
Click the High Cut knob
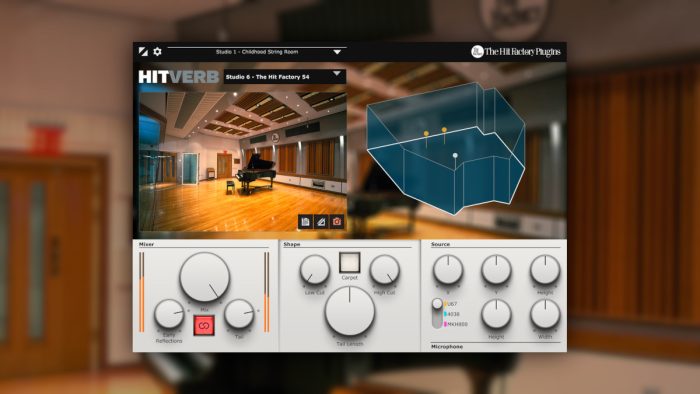[384, 270]
